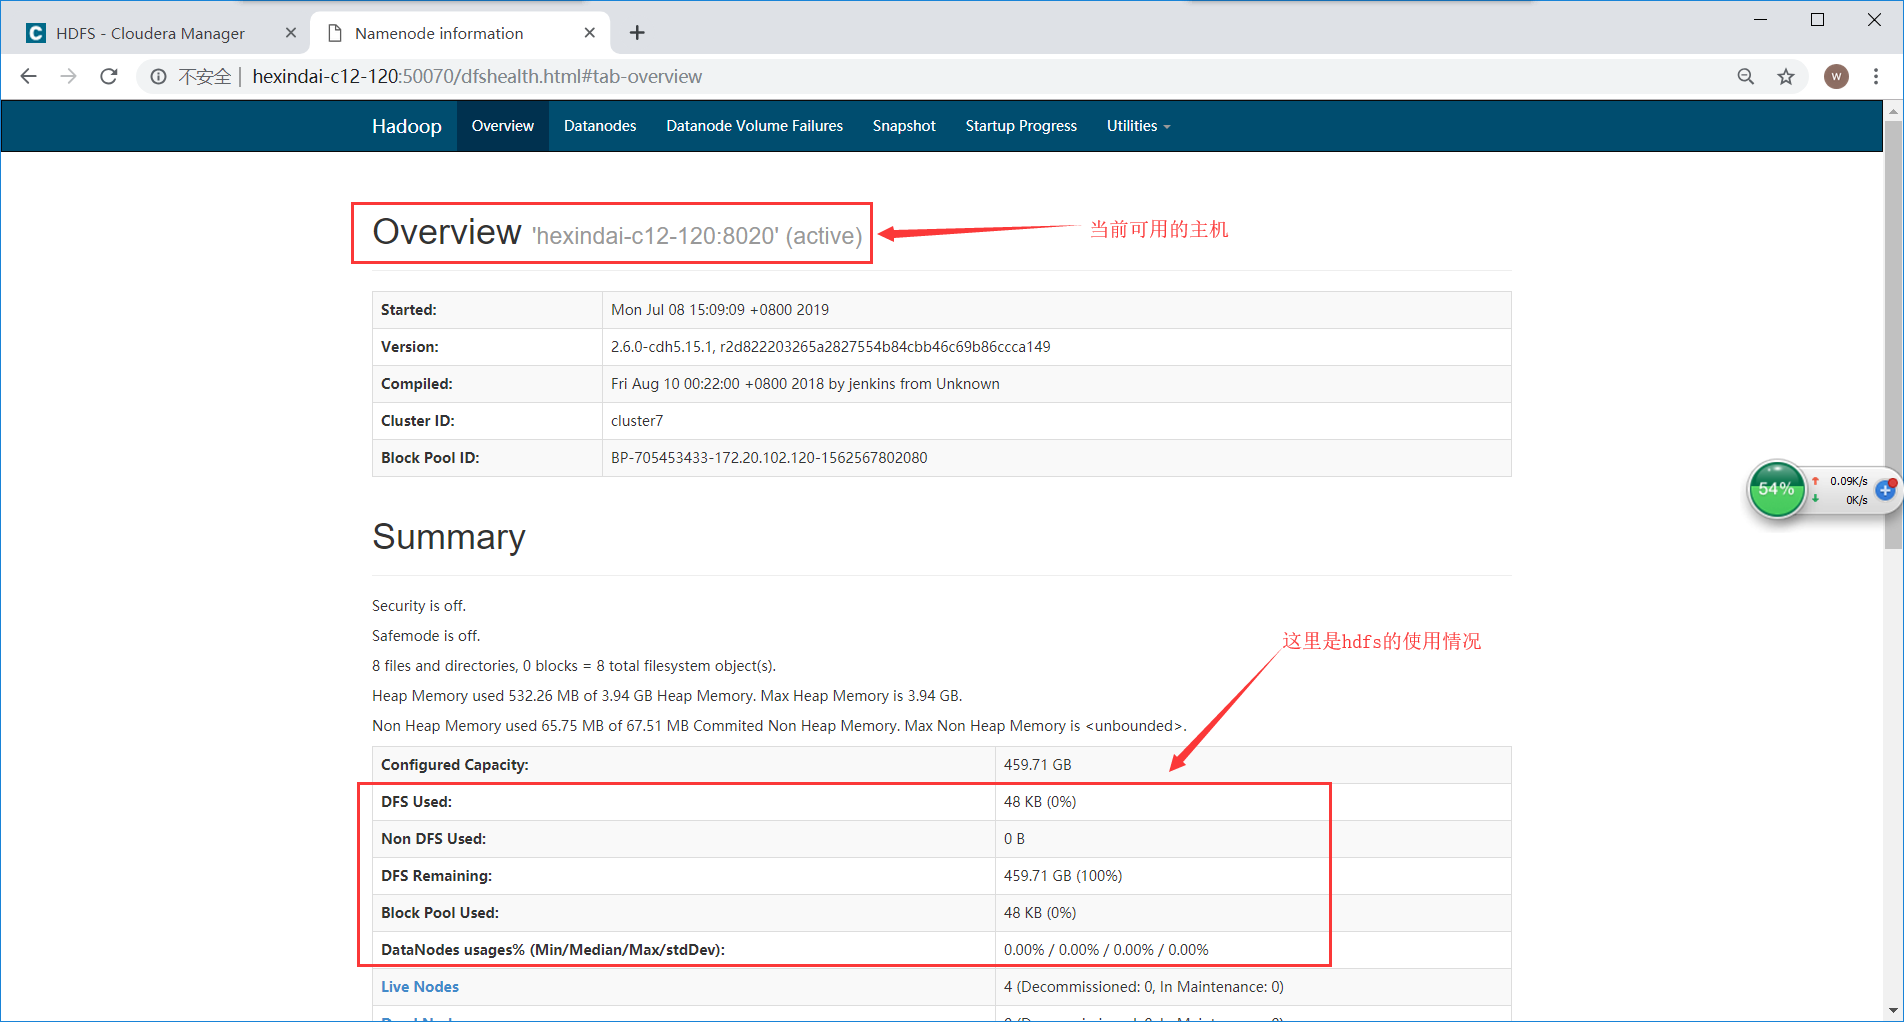The width and height of the screenshot is (1904, 1022).
Task: Open the Overview nav tab
Action: tap(503, 126)
